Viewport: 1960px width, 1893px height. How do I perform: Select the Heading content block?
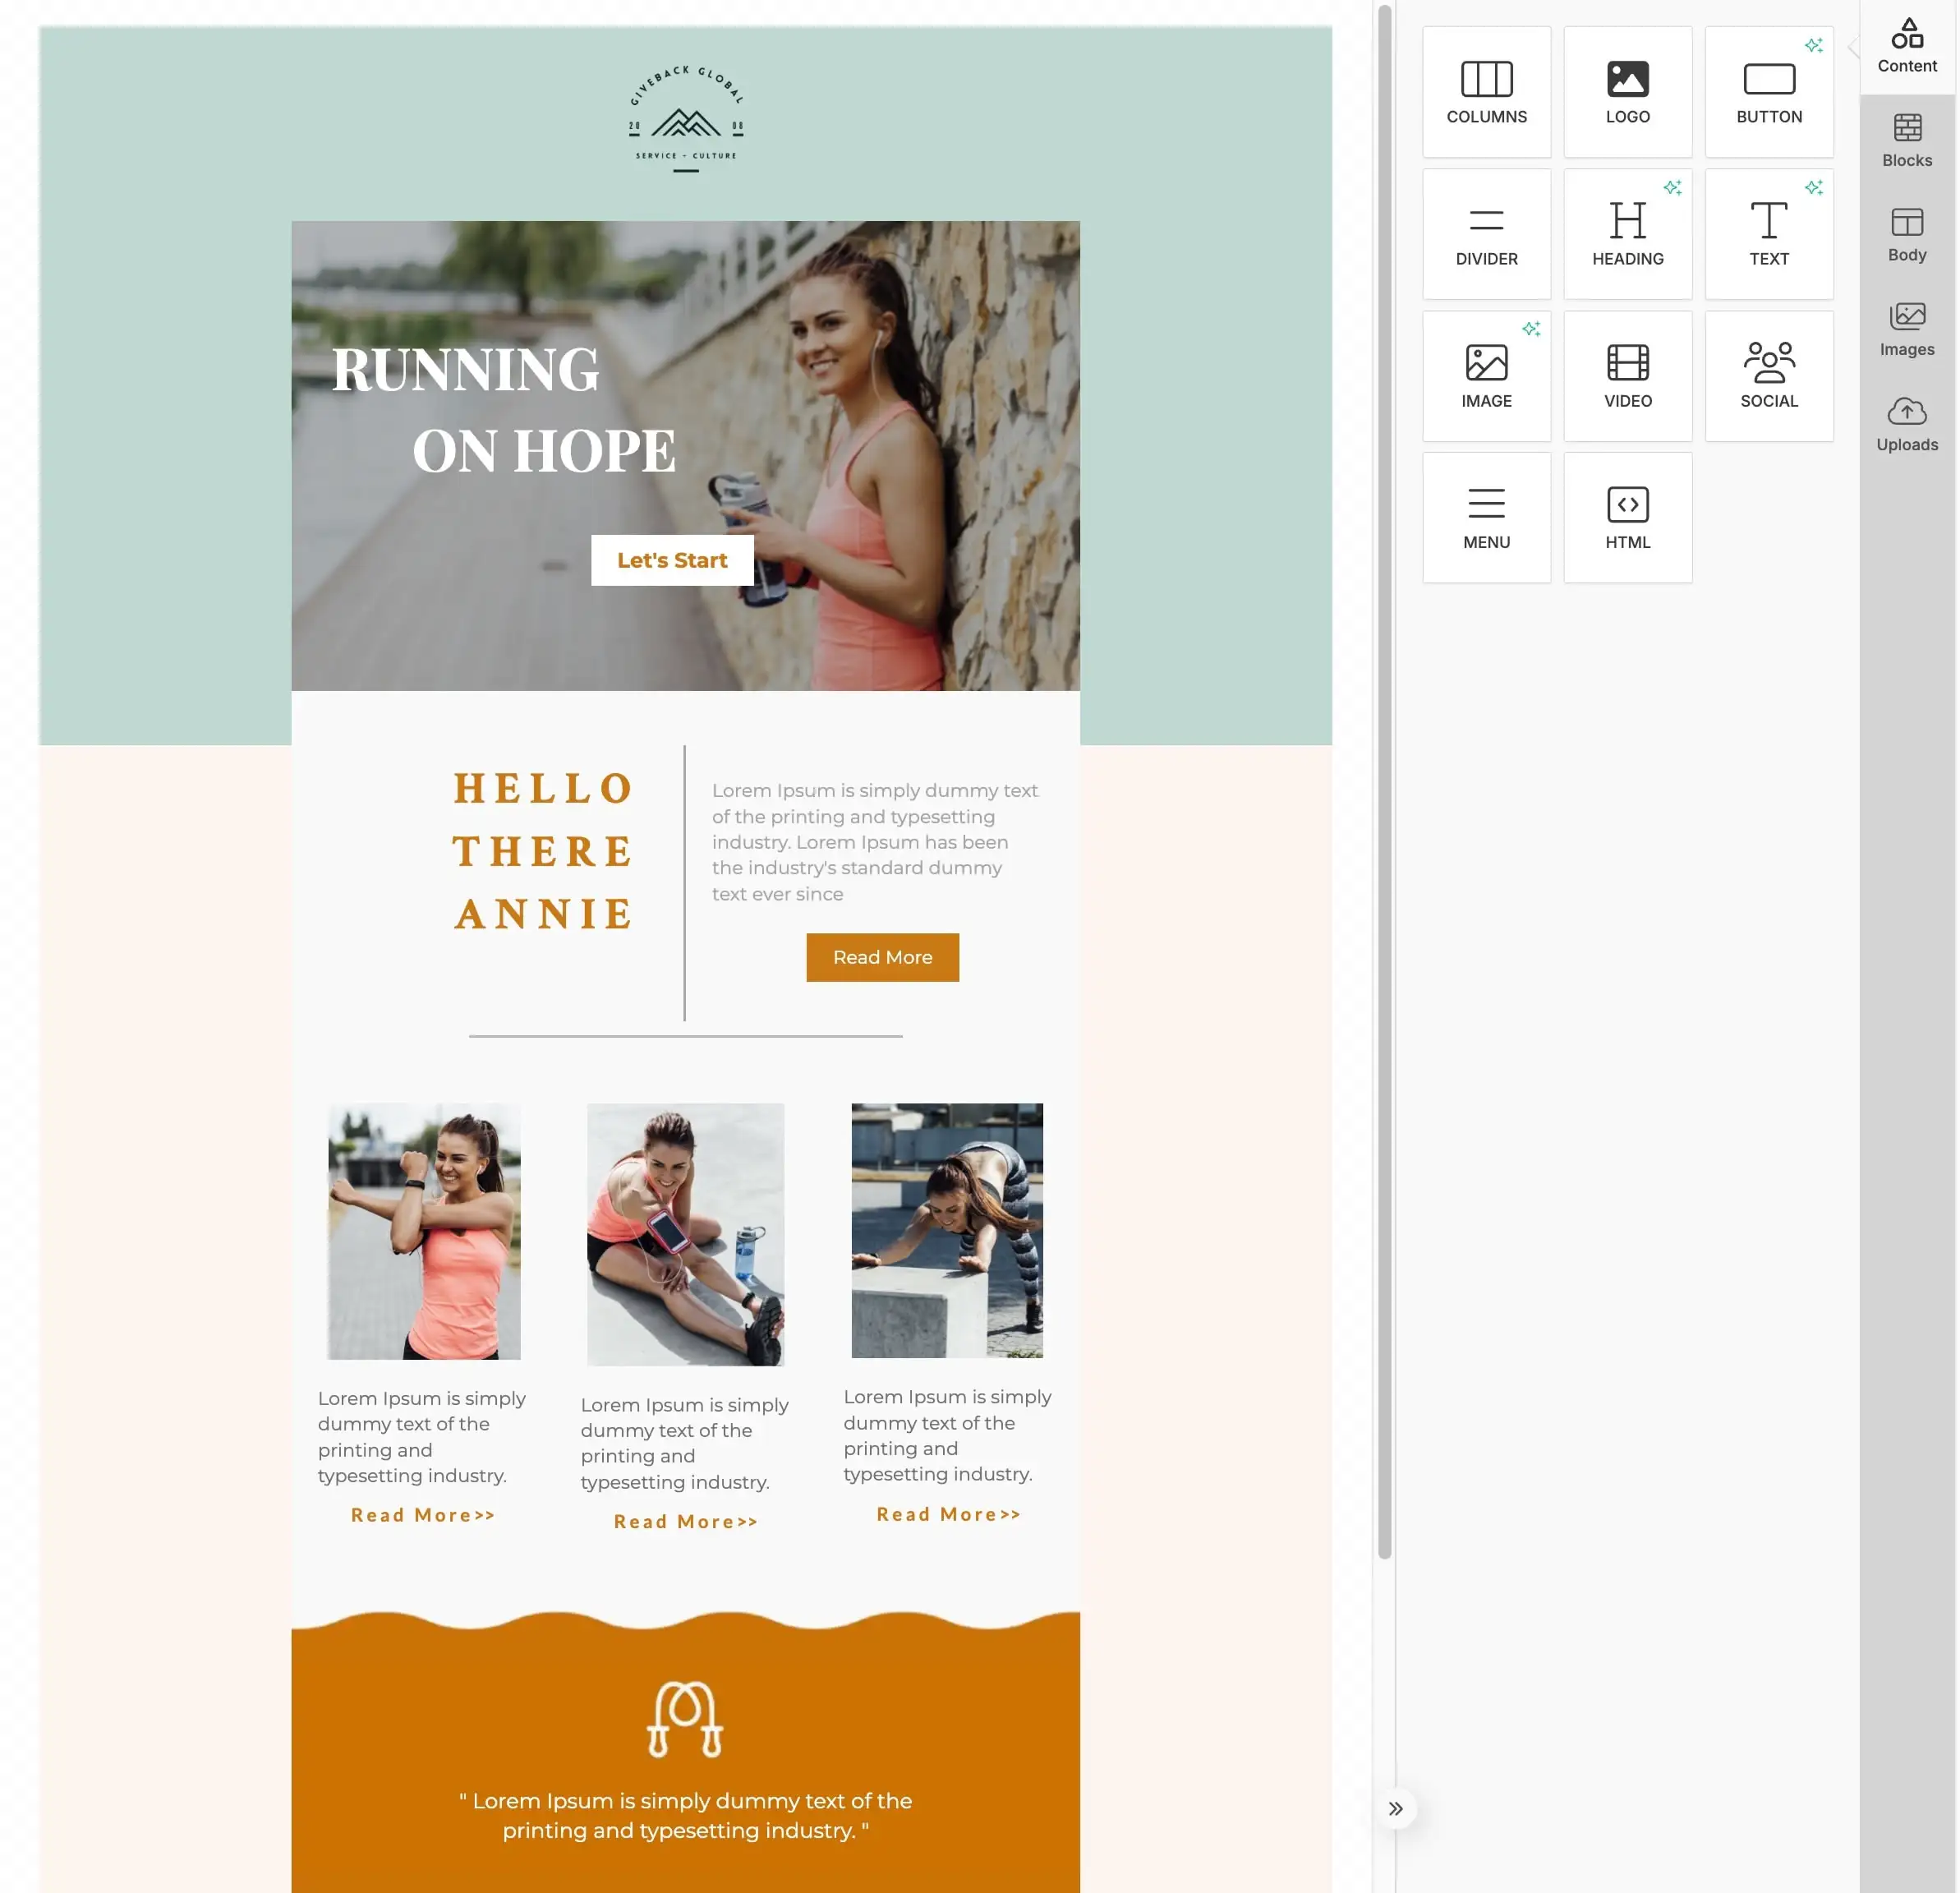(1627, 234)
